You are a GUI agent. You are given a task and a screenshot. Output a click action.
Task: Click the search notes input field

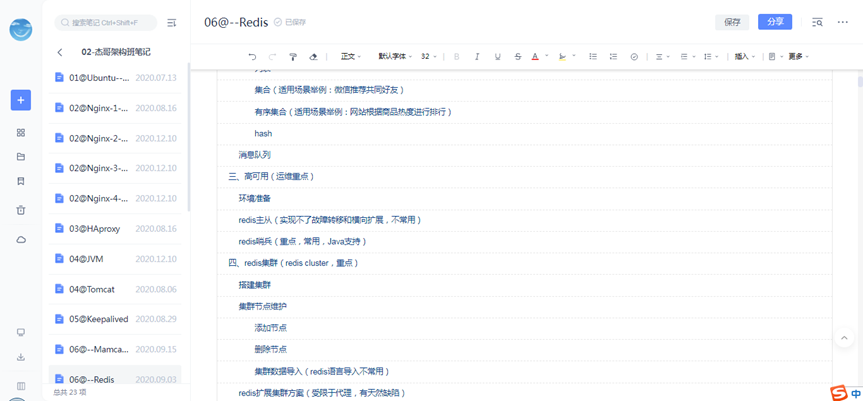click(x=108, y=22)
